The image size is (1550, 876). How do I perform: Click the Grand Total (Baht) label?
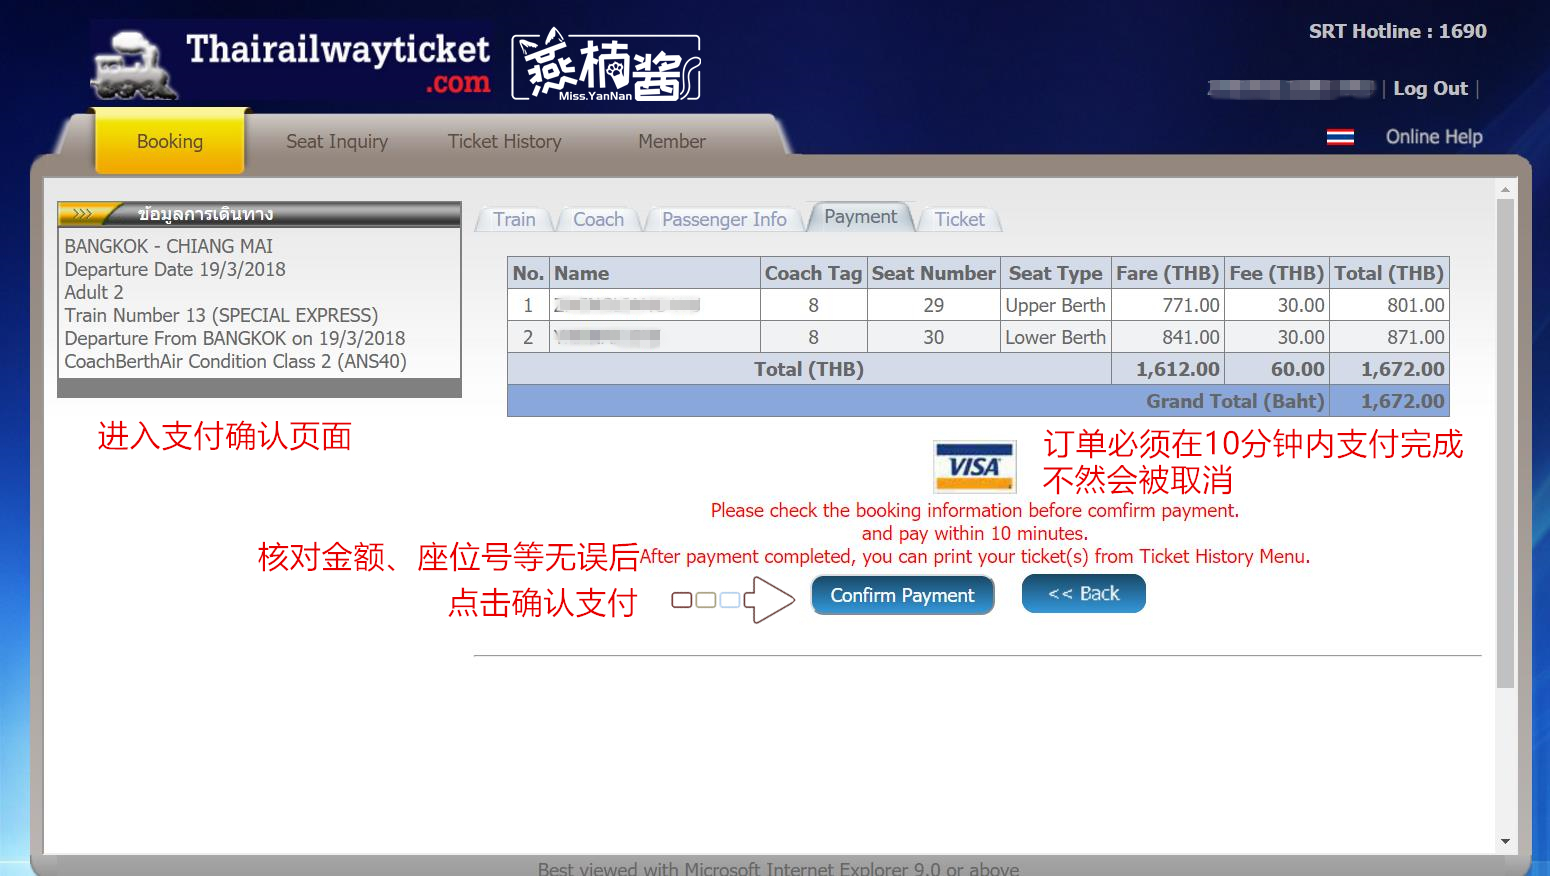(x=1235, y=401)
